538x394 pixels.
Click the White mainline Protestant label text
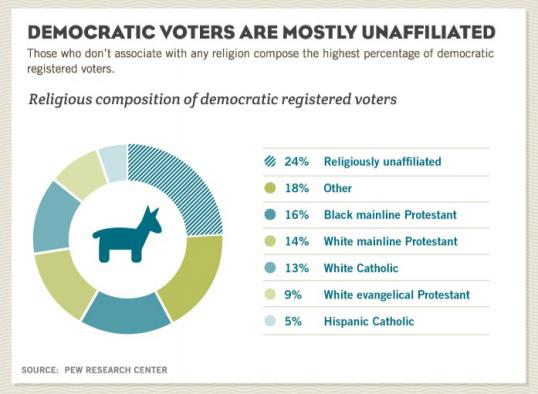tap(390, 242)
